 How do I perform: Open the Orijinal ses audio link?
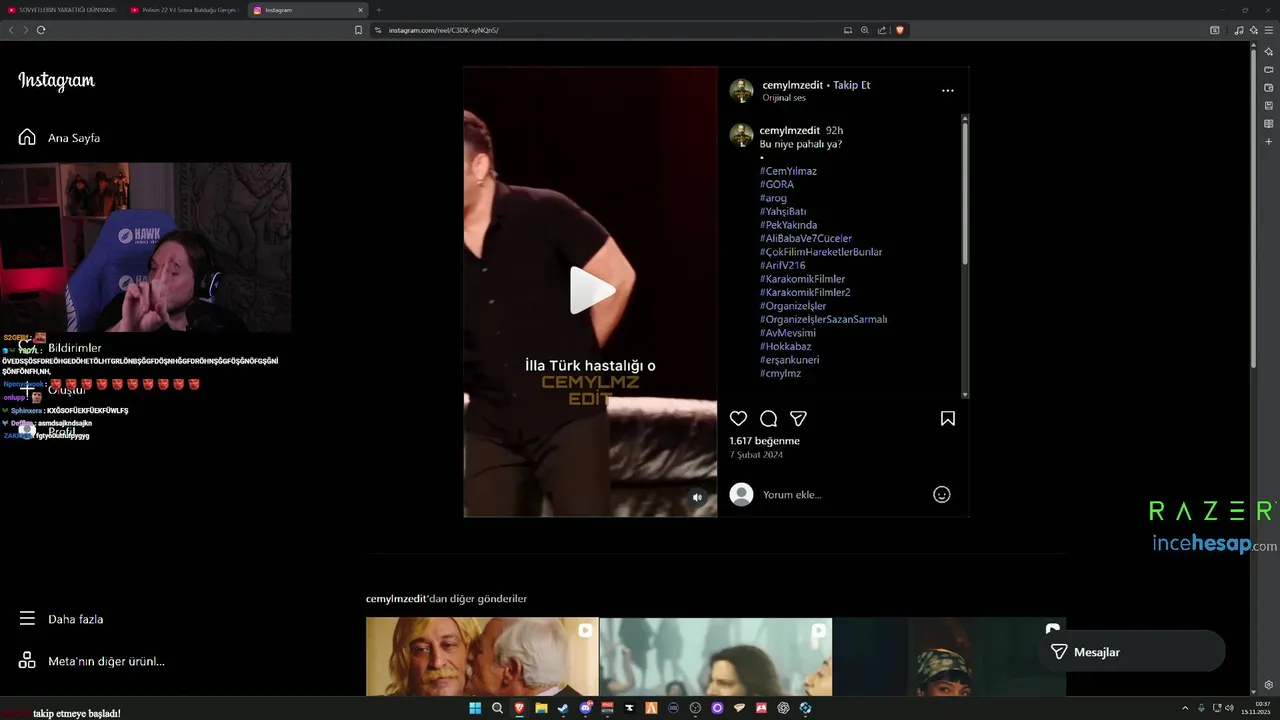(784, 98)
